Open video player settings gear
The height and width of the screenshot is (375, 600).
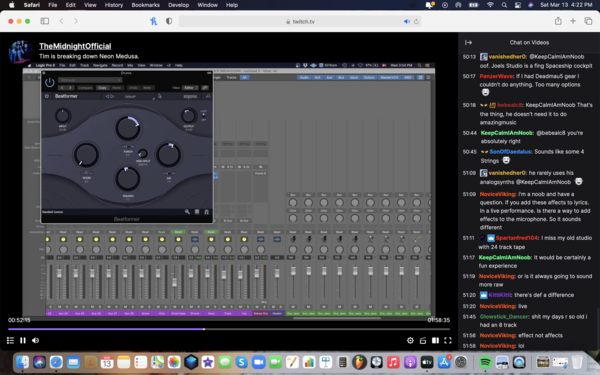[410, 340]
